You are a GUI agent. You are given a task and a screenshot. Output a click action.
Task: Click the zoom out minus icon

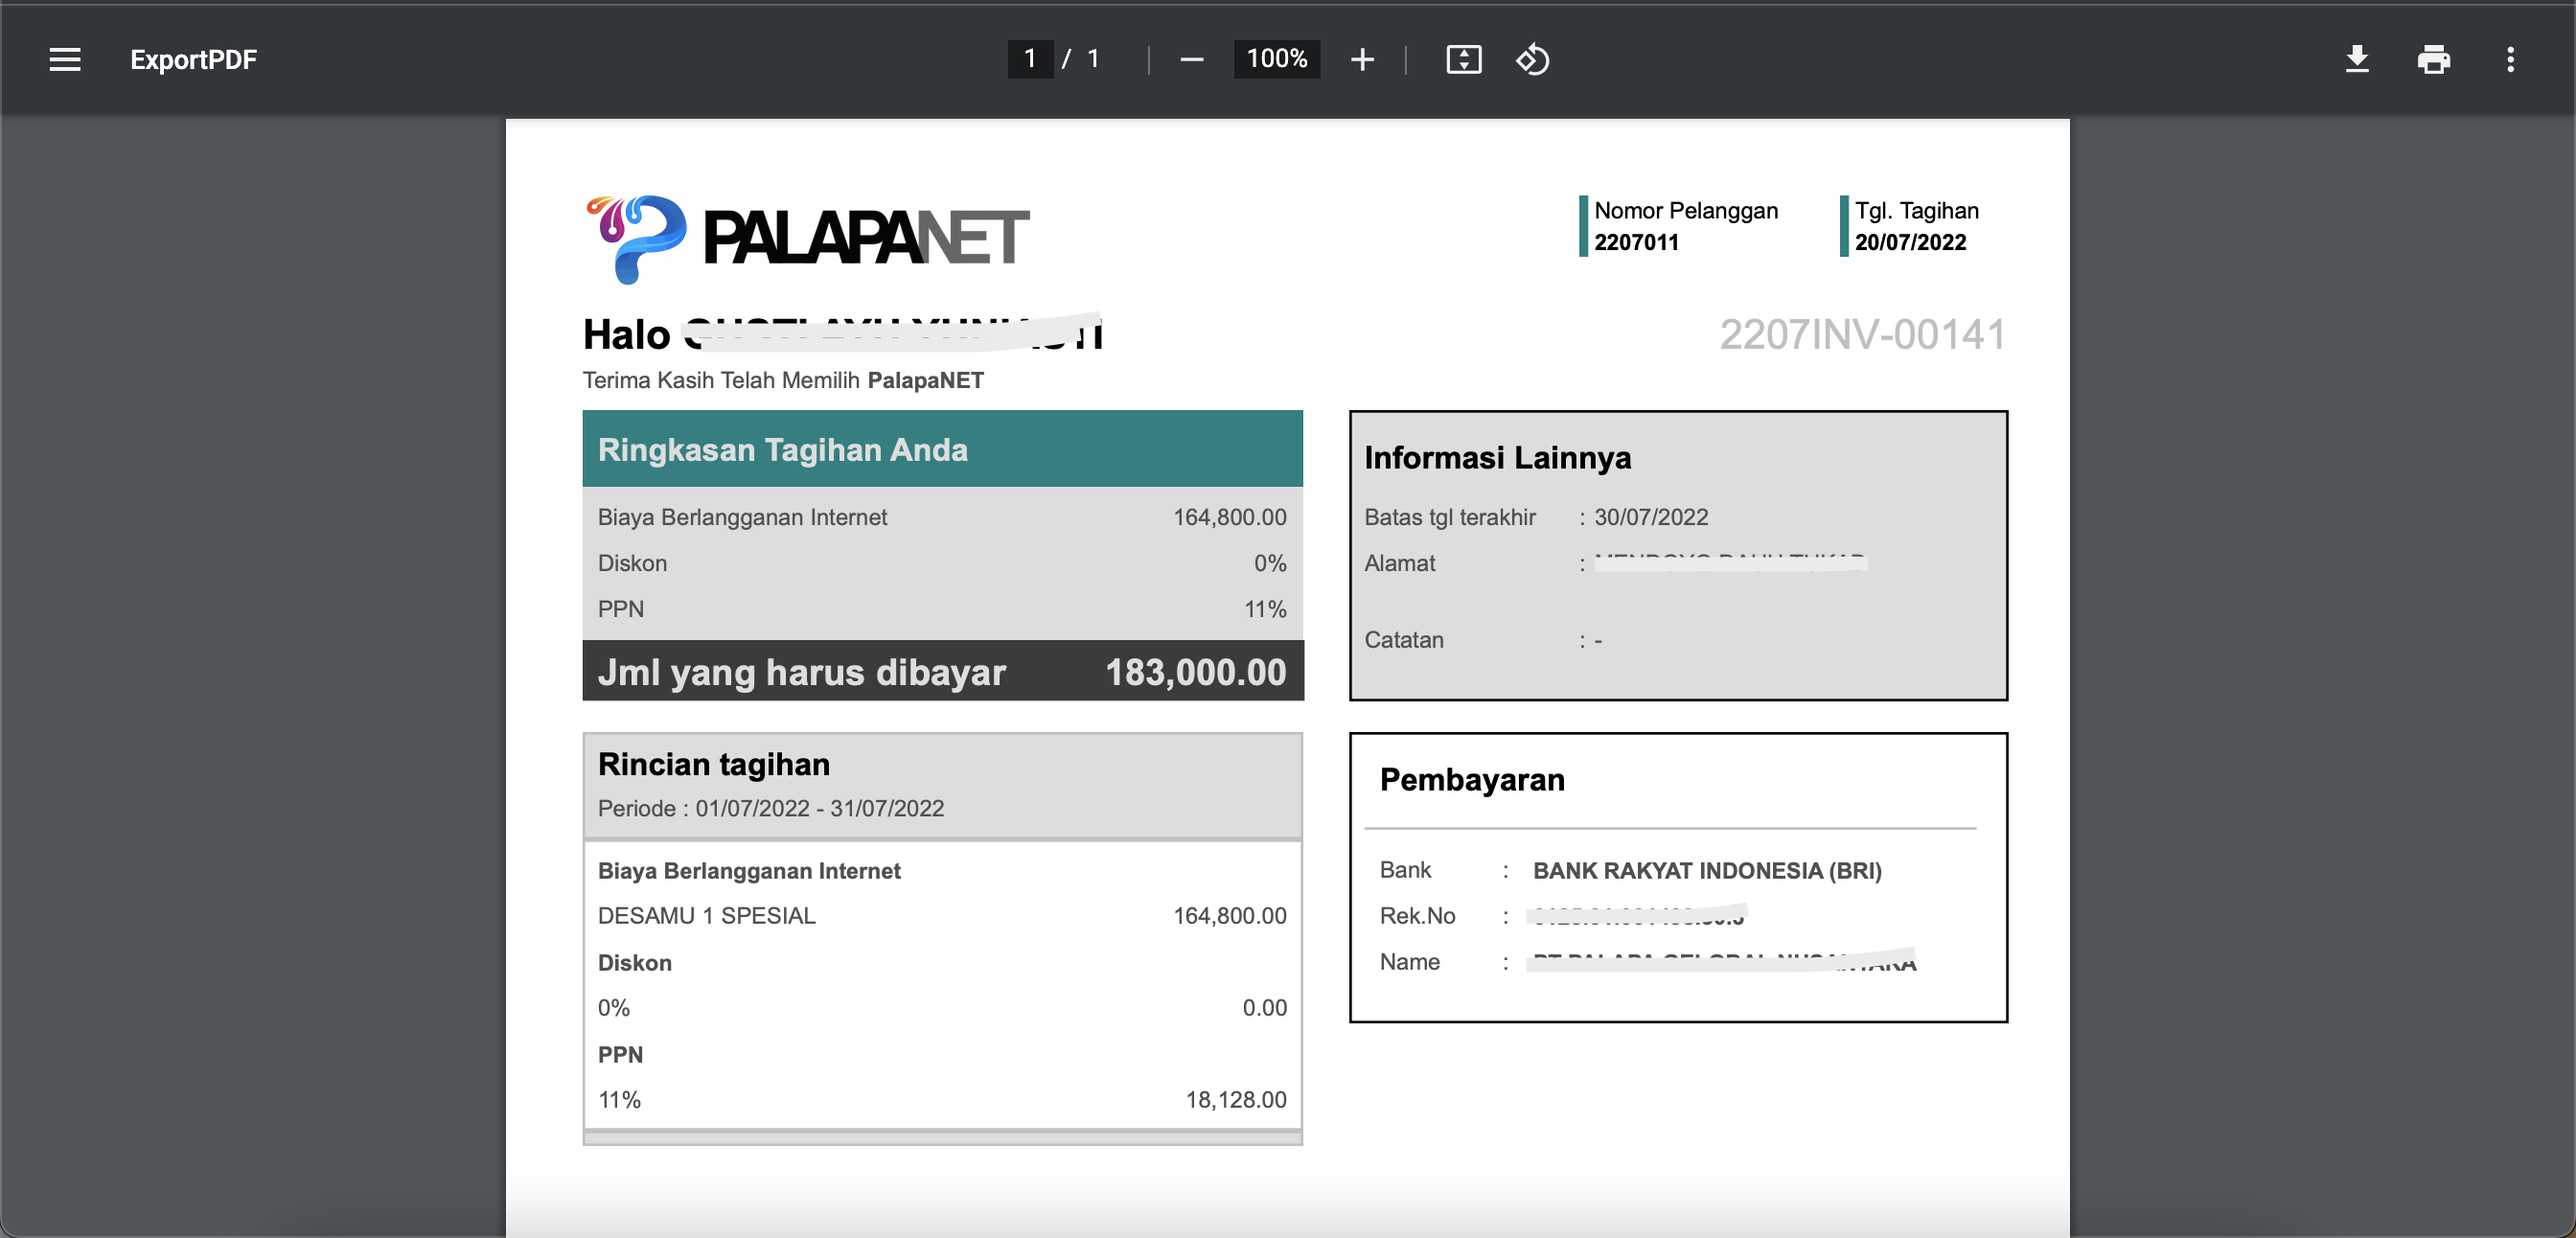[x=1191, y=59]
